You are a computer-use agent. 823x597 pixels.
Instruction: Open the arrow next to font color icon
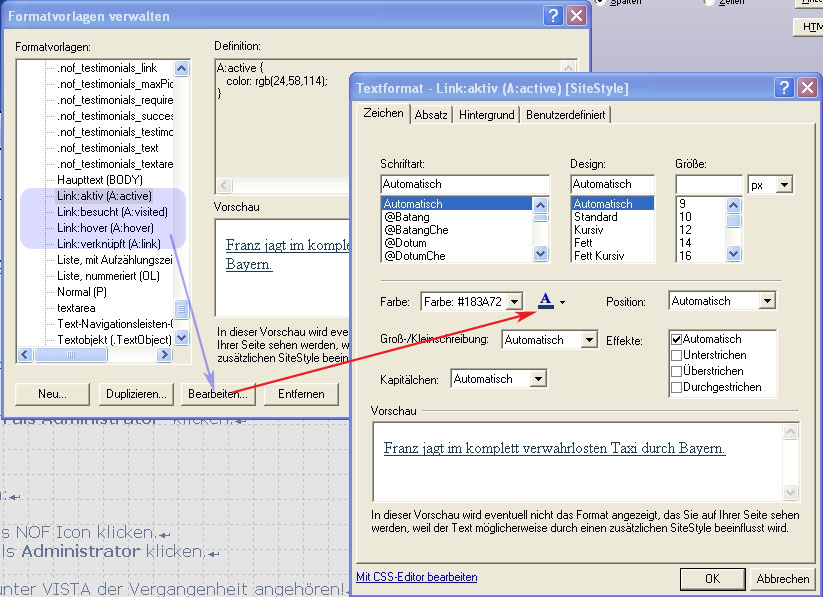pos(563,302)
